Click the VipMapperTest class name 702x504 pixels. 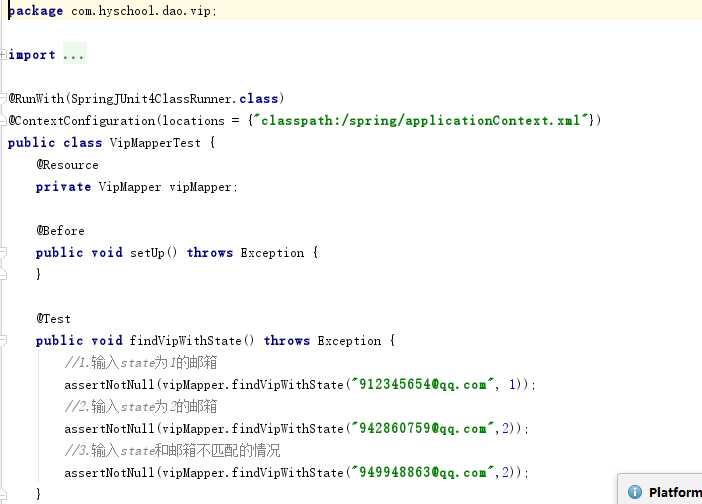(x=155, y=143)
